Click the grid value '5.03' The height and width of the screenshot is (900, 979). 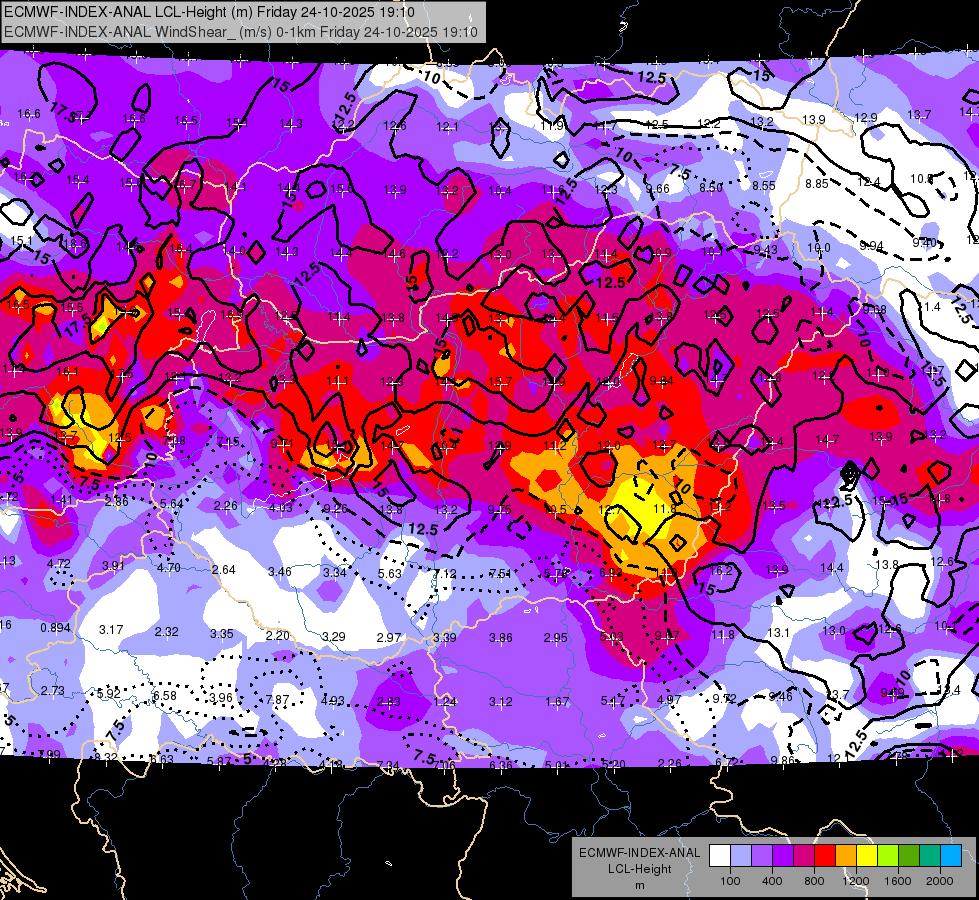pyautogui.click(x=612, y=637)
